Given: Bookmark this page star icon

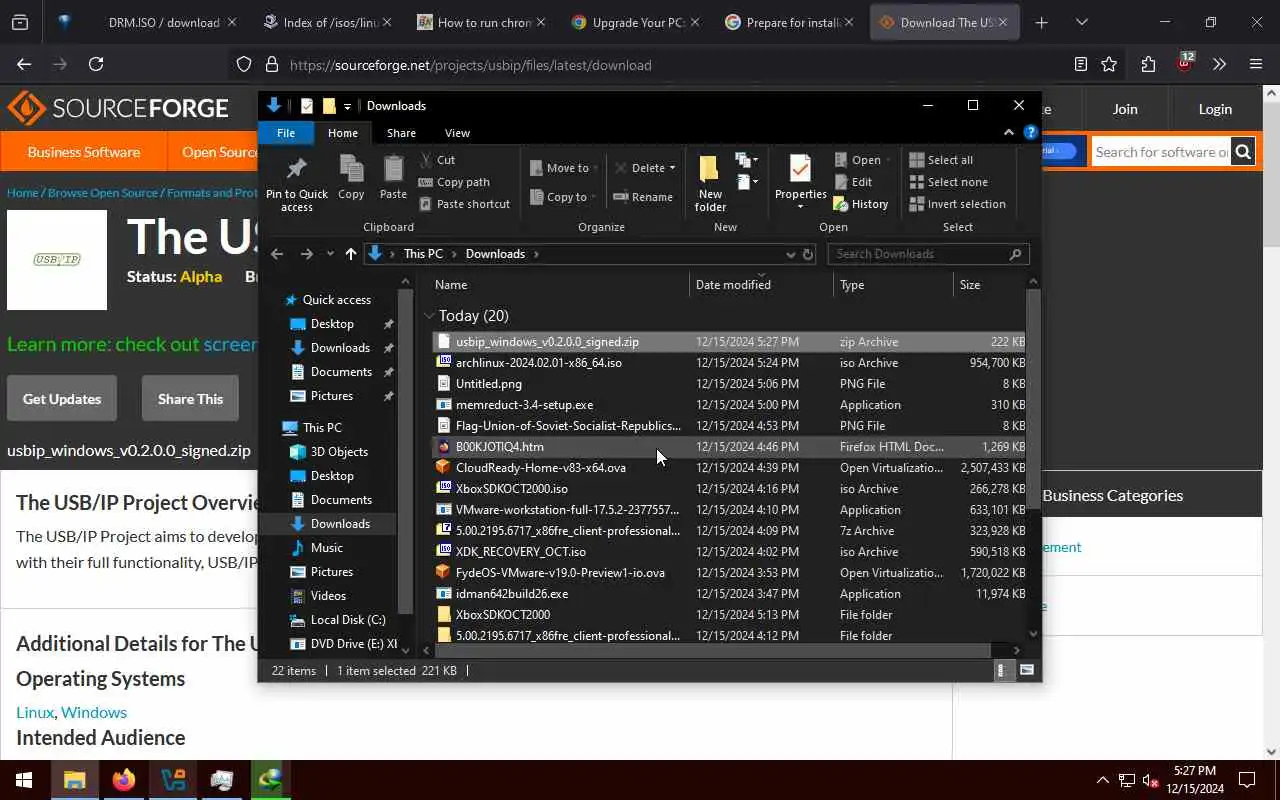Looking at the screenshot, I should coord(1109,65).
